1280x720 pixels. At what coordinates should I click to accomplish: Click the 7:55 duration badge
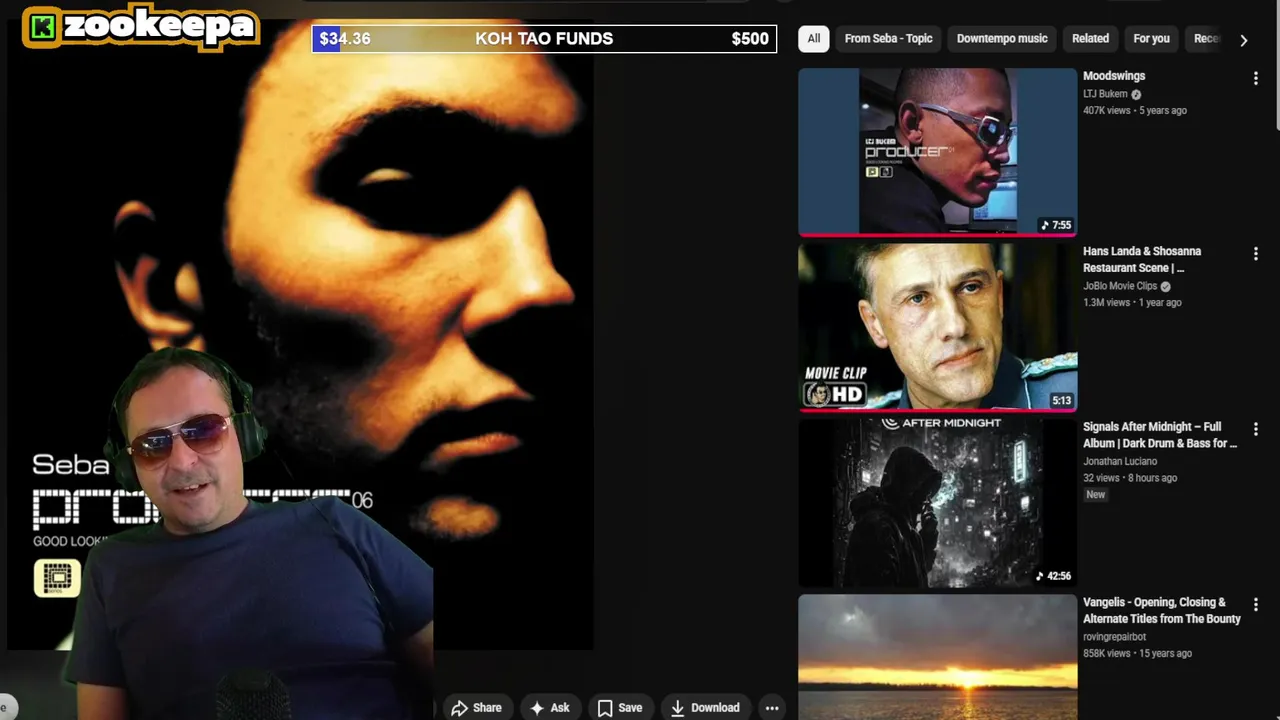click(1056, 225)
